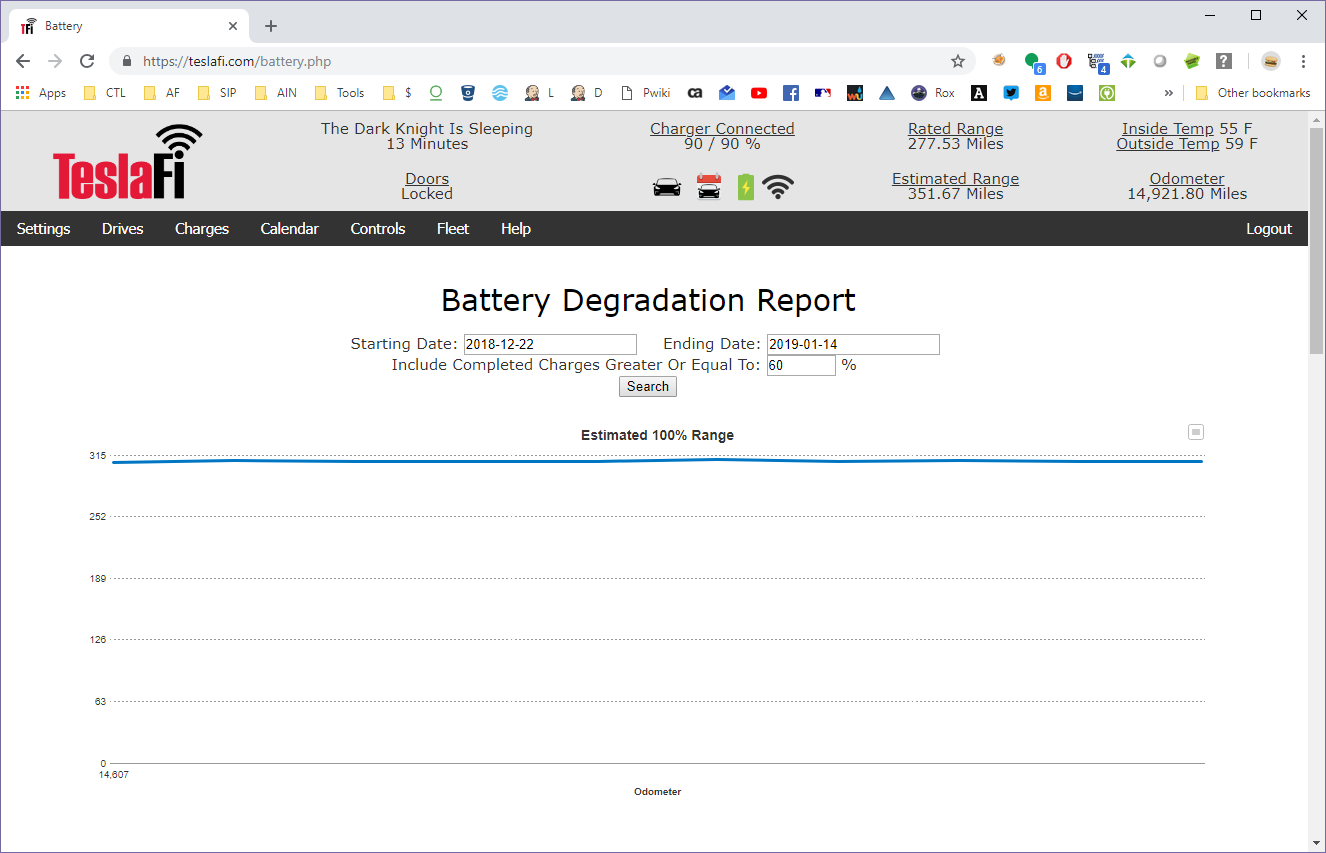This screenshot has height=853, width=1326.
Task: Click the Rox bookmark
Action: 934,93
